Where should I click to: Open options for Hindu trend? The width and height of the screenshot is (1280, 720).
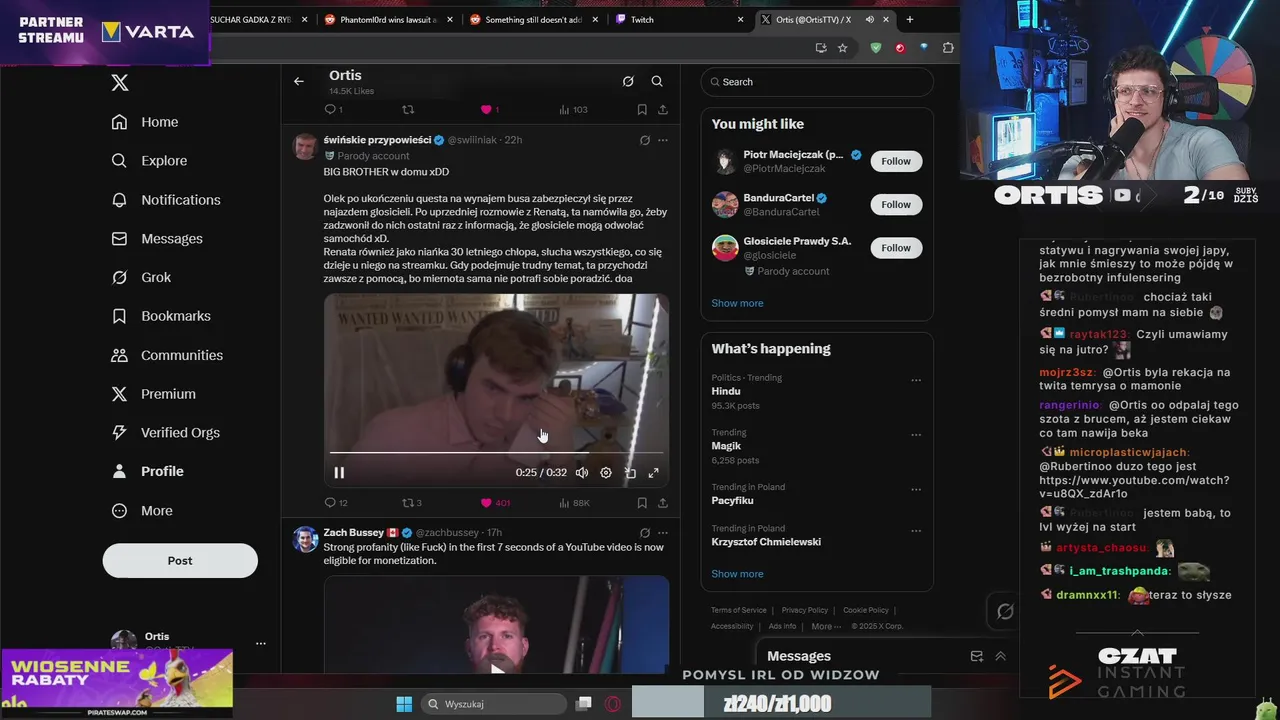click(916, 380)
